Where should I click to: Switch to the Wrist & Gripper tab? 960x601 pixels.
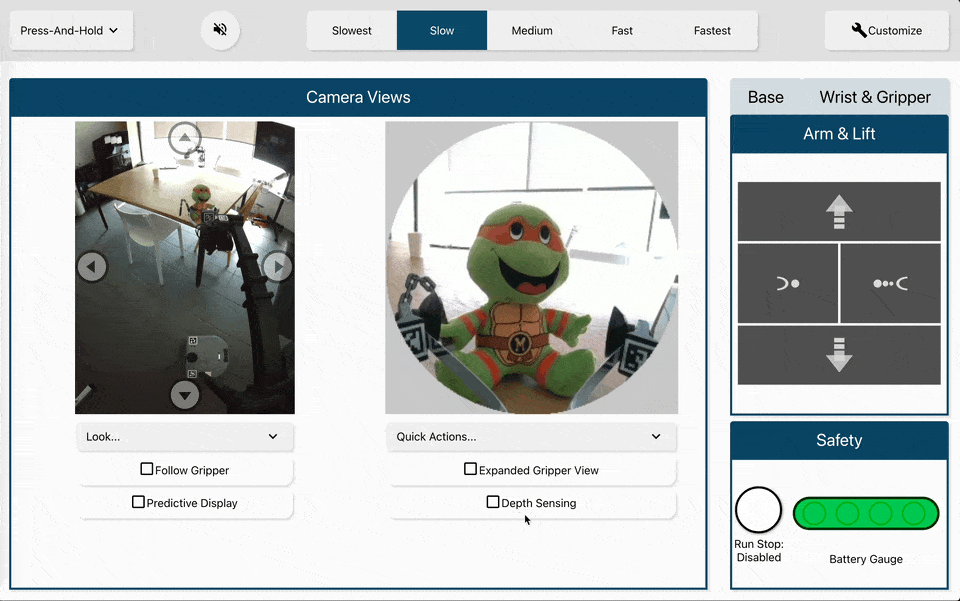click(x=875, y=97)
